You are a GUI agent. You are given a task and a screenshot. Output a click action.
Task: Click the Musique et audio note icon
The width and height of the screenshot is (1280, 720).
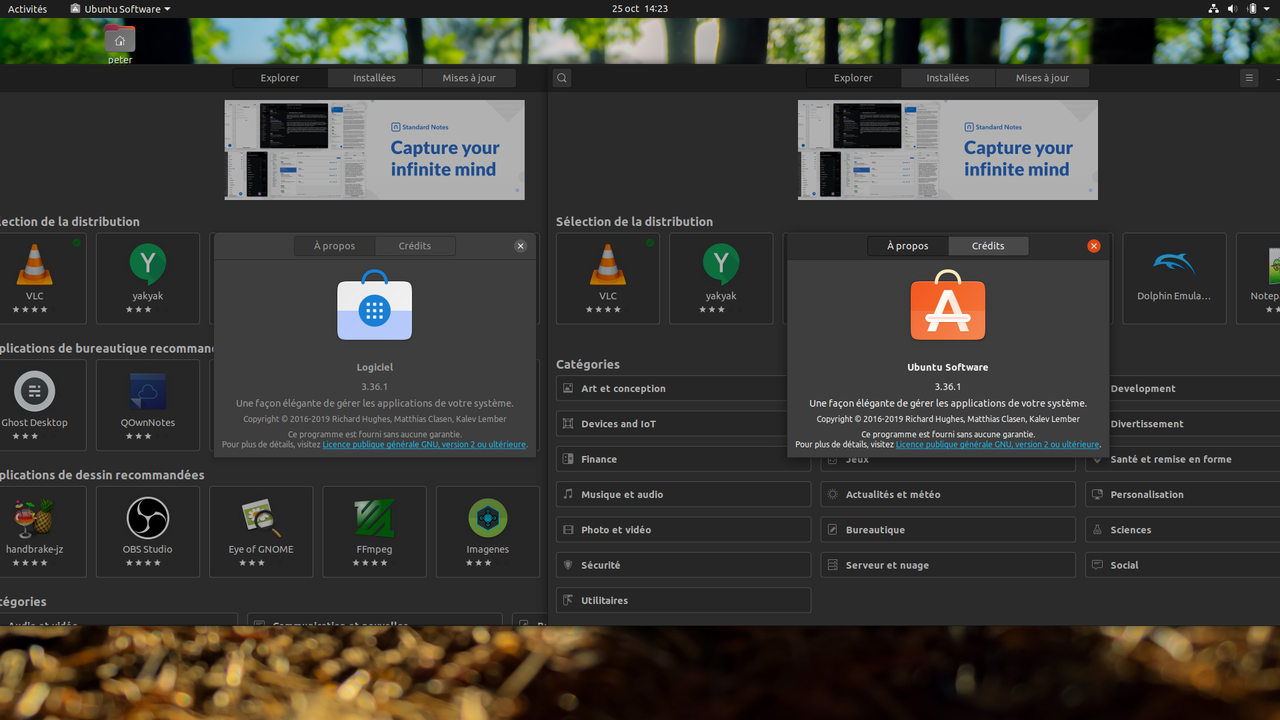click(569, 494)
